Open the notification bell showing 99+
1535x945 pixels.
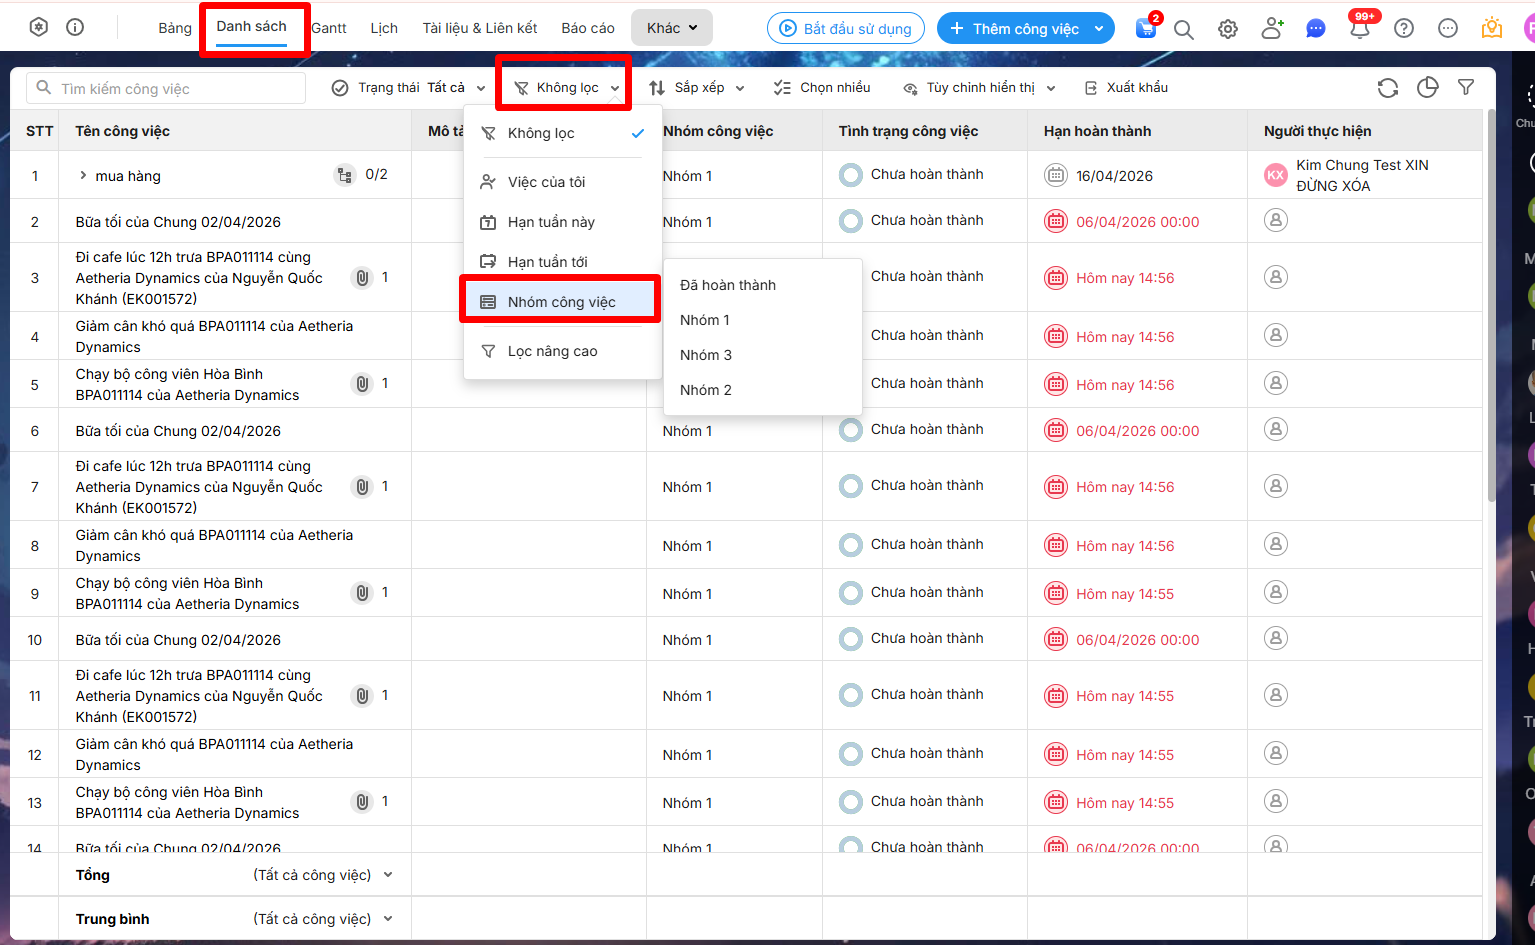tap(1360, 28)
